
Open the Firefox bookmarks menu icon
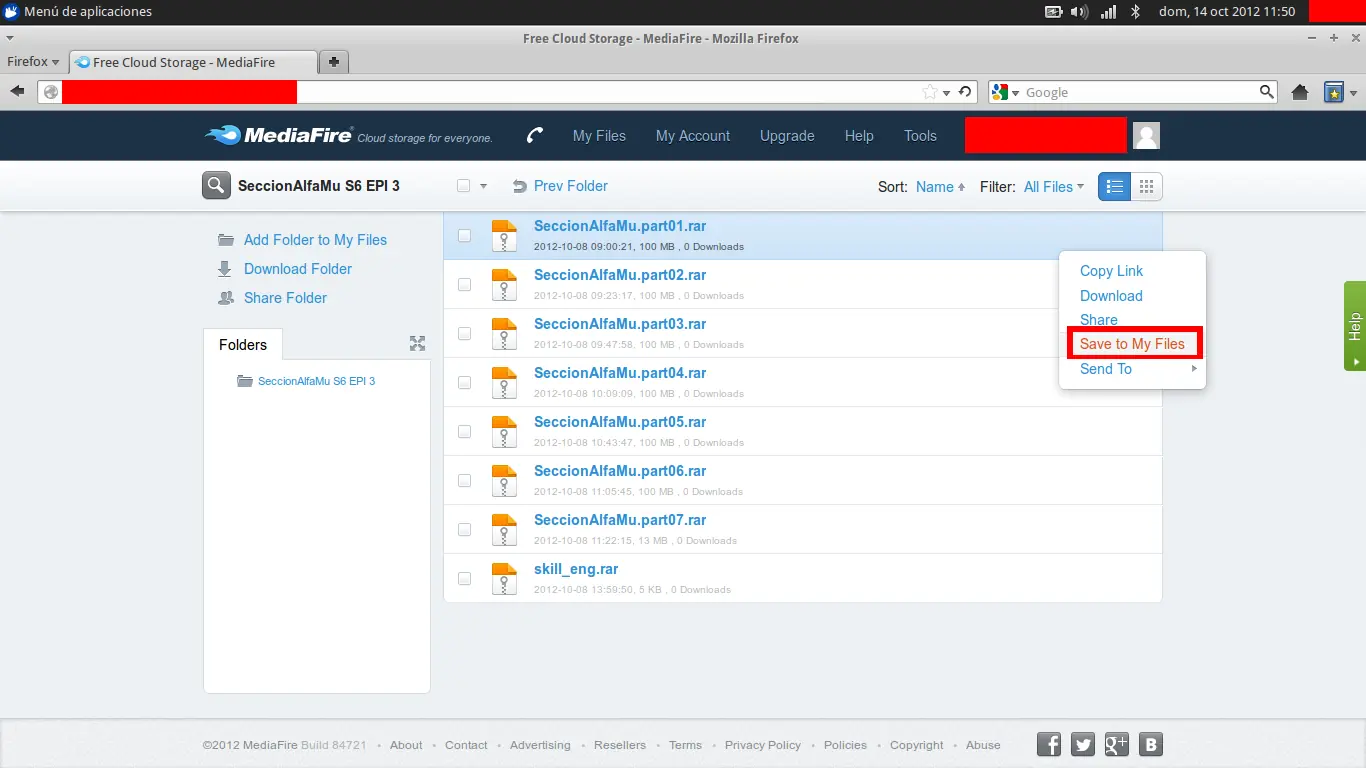[1334, 92]
